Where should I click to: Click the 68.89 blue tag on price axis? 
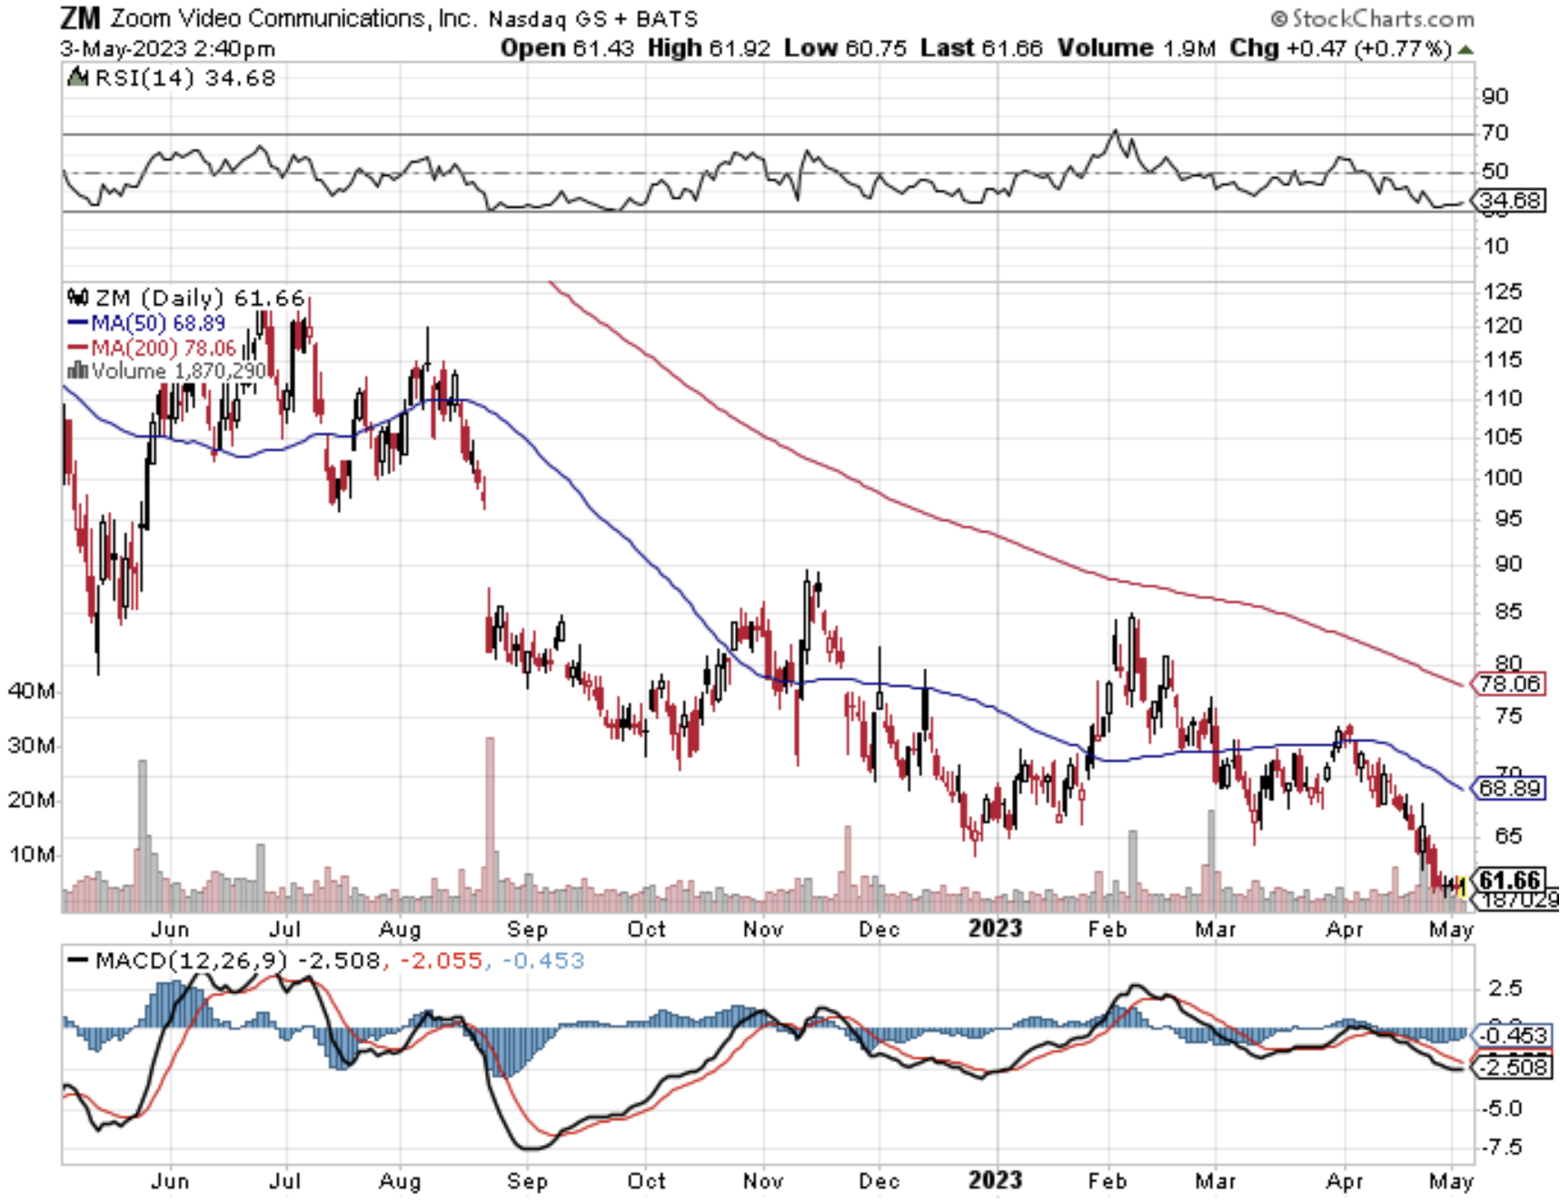pos(1509,788)
